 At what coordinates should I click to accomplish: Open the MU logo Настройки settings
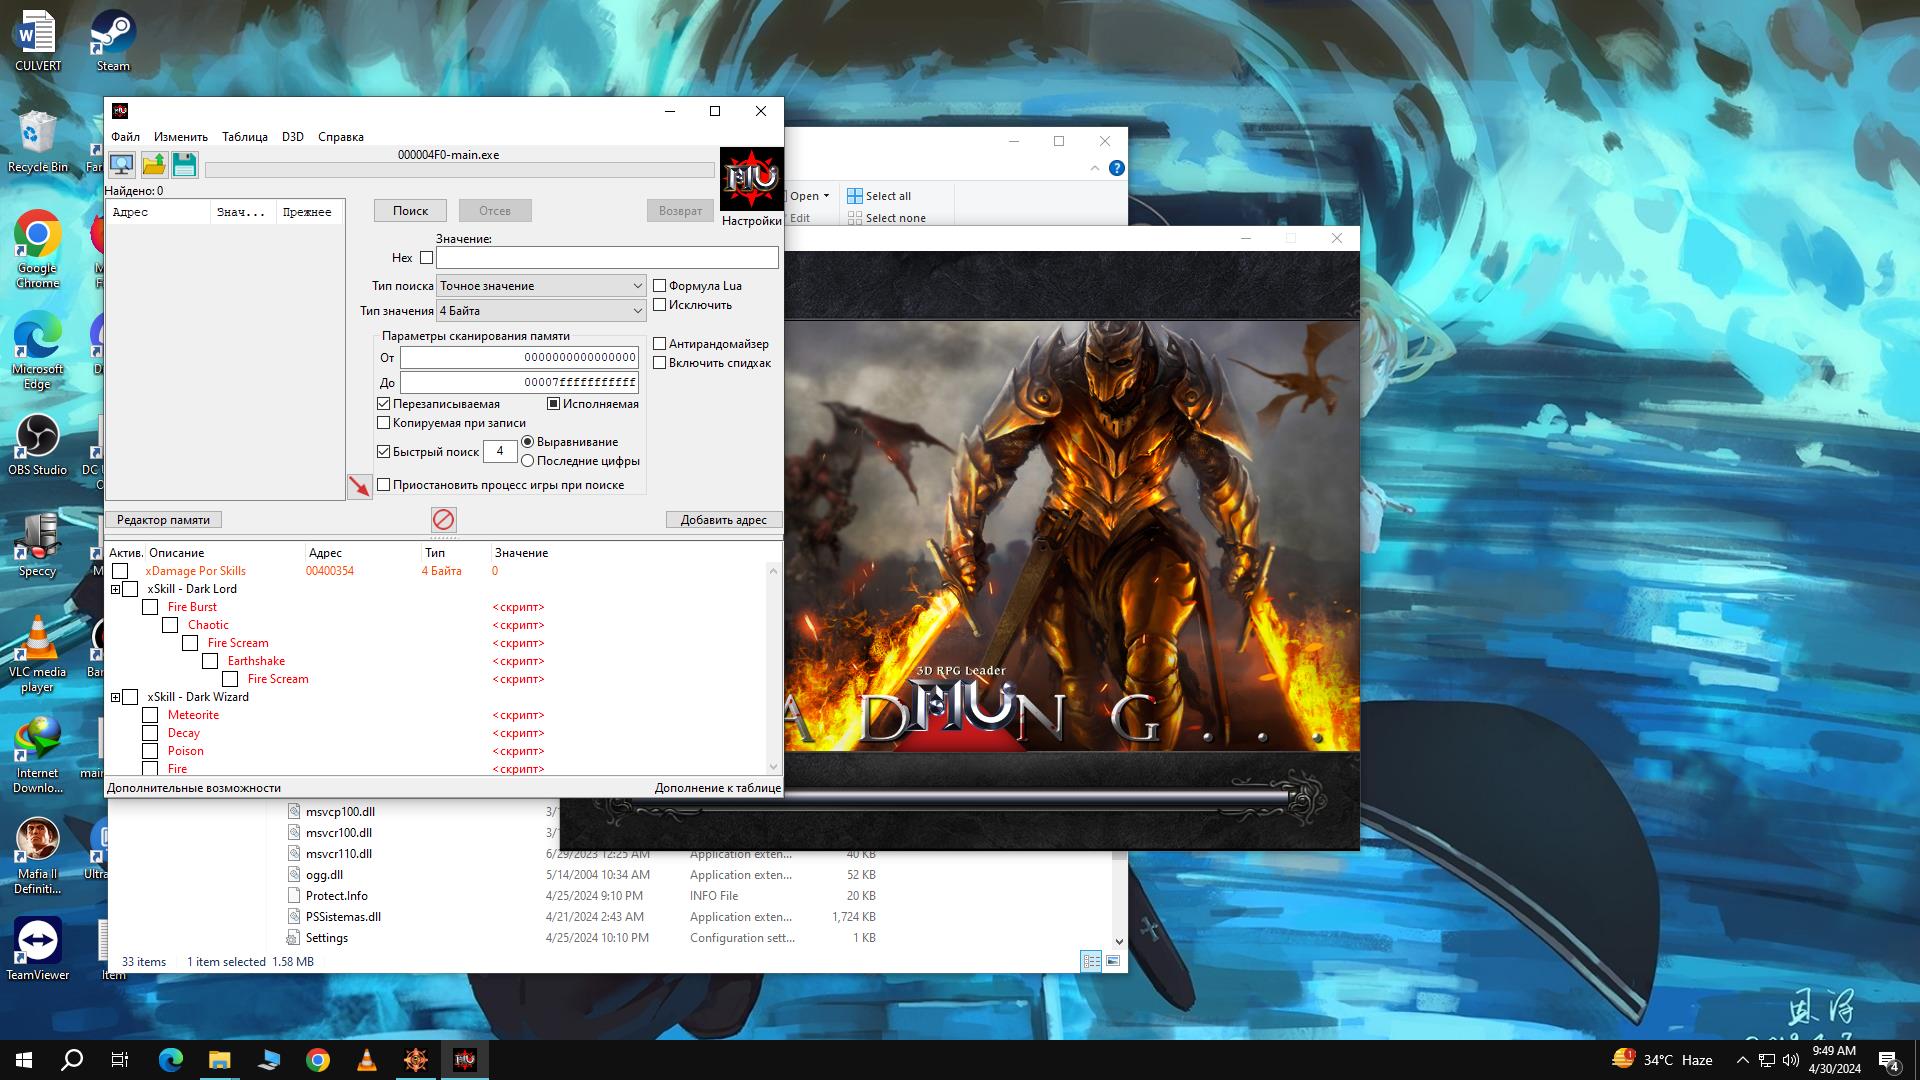[751, 188]
